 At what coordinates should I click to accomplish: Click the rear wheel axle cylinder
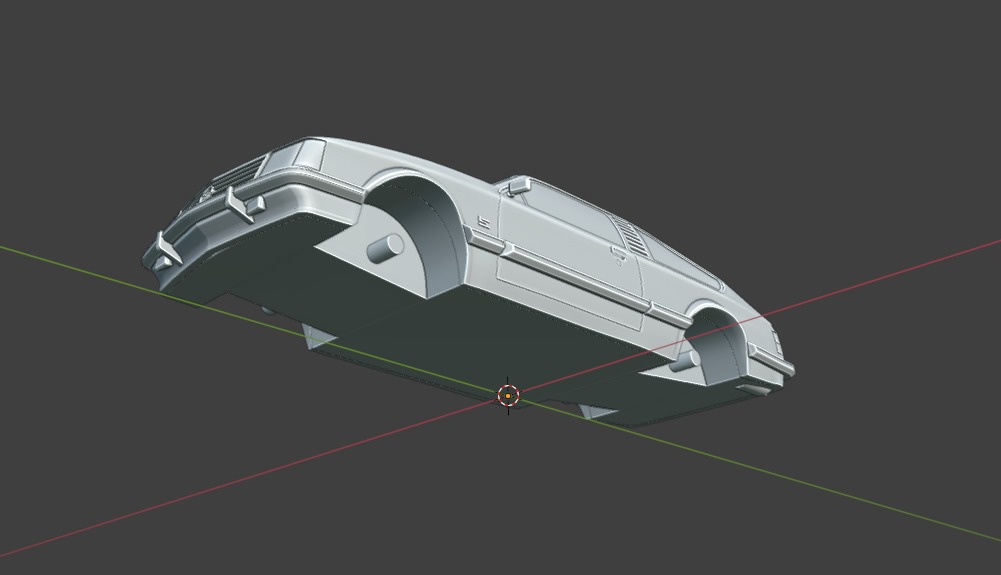(x=684, y=361)
